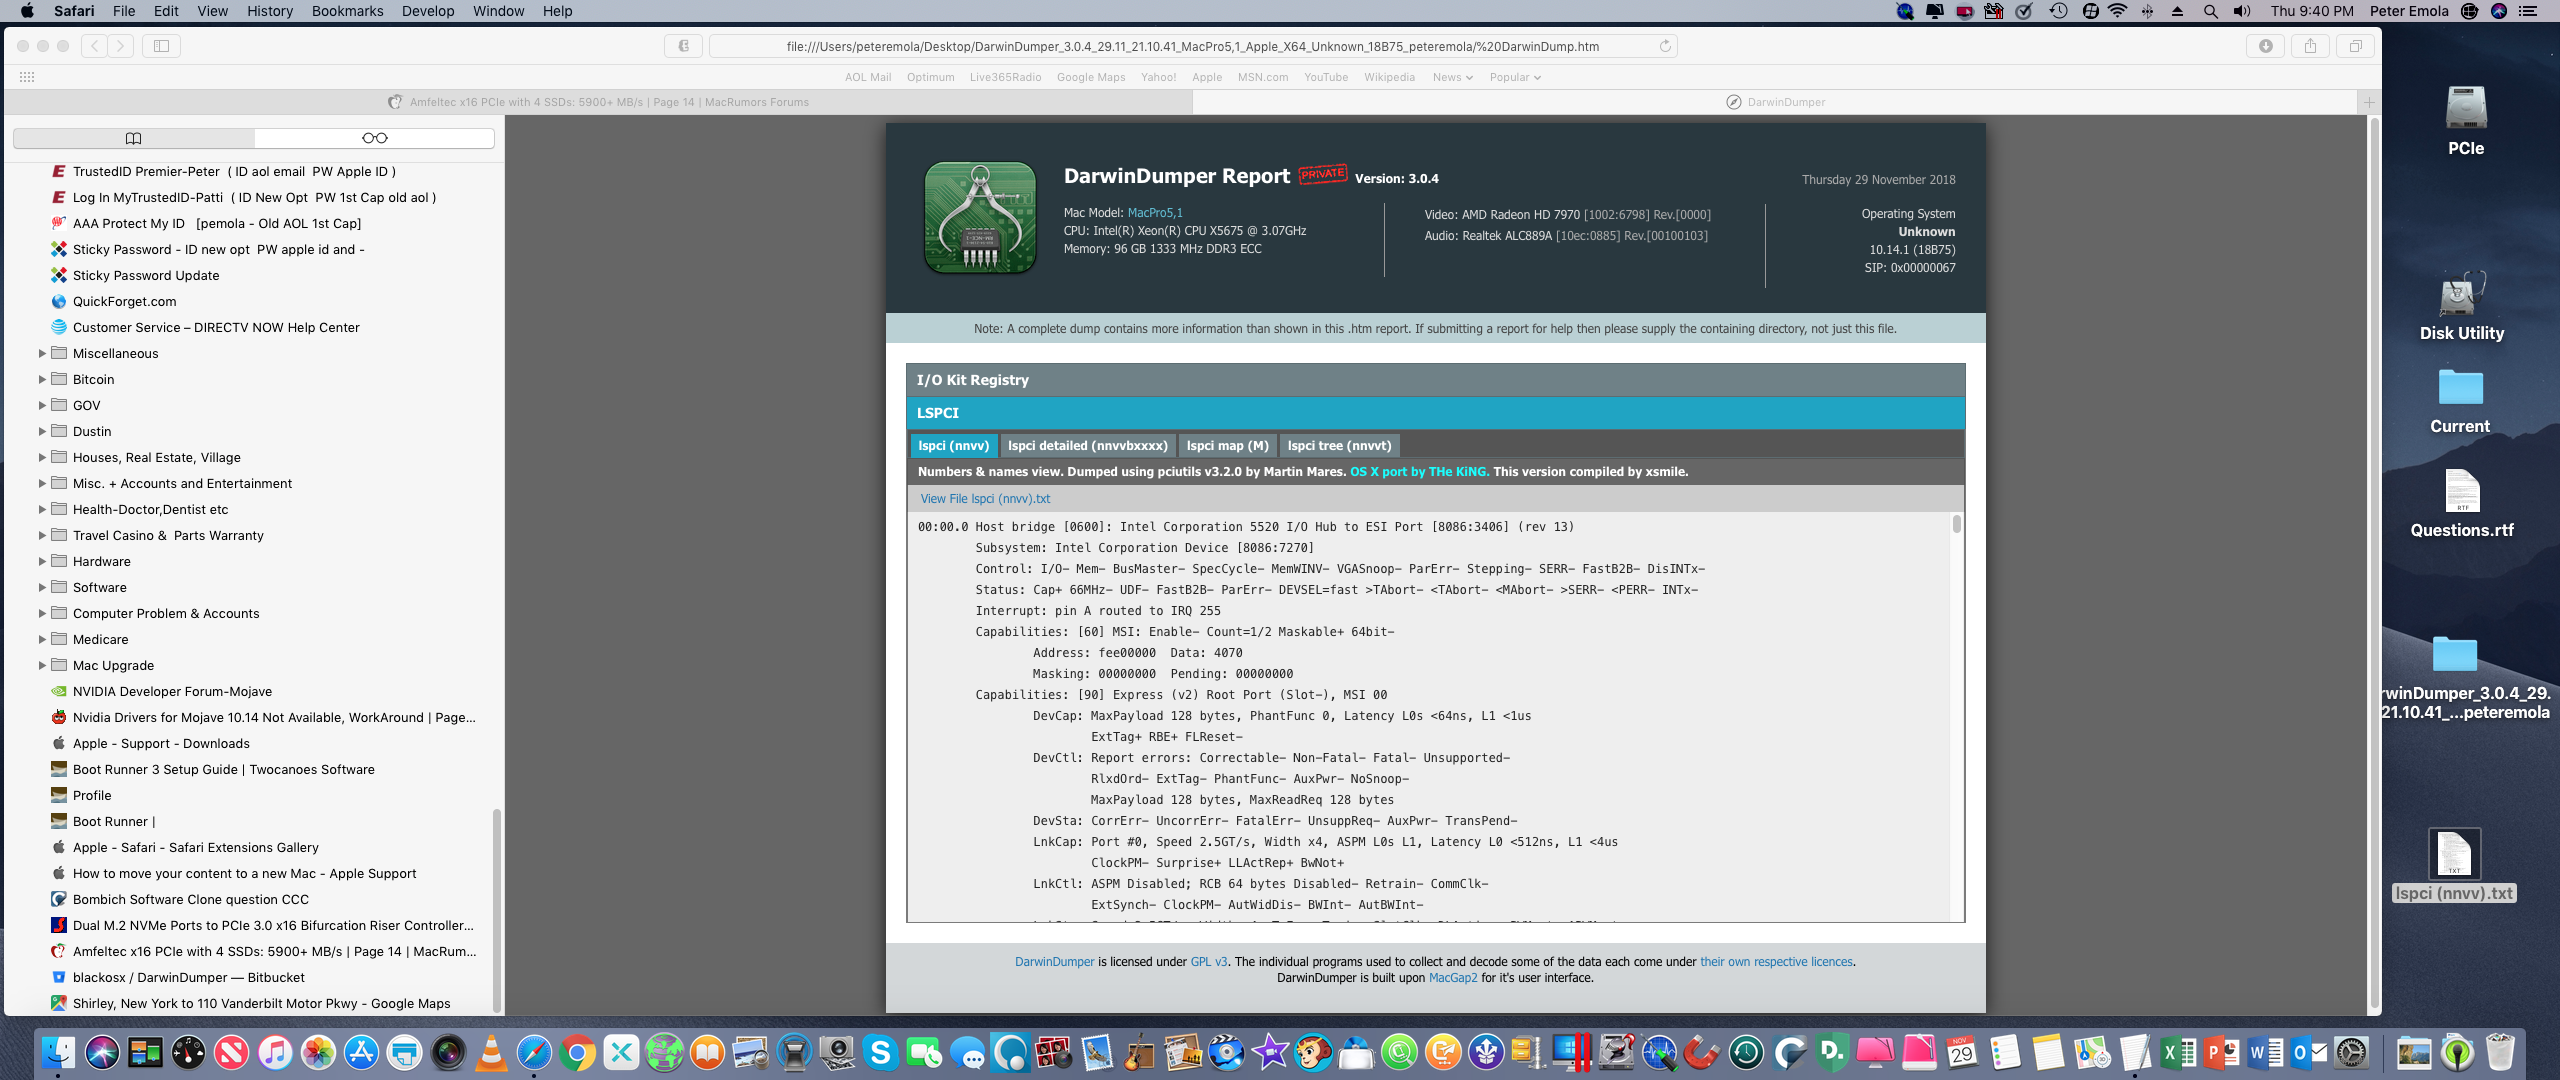Open a new tab with plus button

click(2368, 102)
